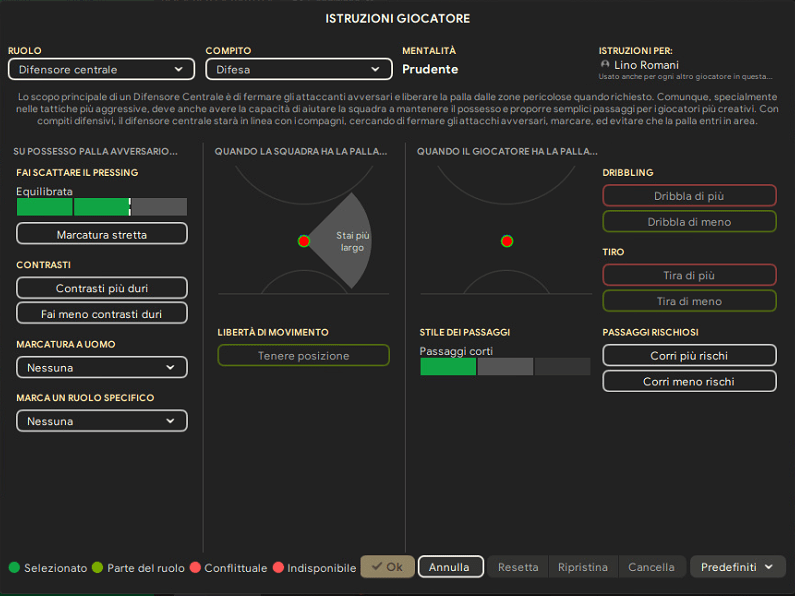Click the Resetta button
The height and width of the screenshot is (596, 795).
click(x=518, y=567)
